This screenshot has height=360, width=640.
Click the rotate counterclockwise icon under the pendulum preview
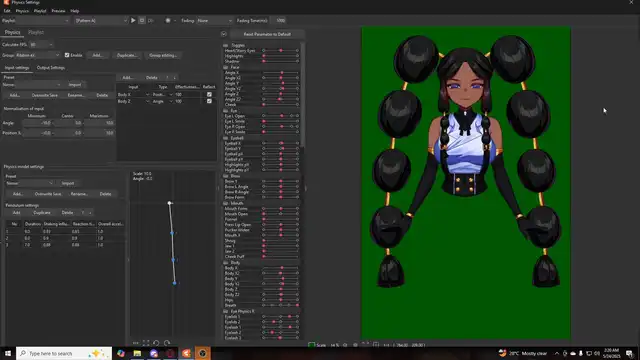point(156,343)
